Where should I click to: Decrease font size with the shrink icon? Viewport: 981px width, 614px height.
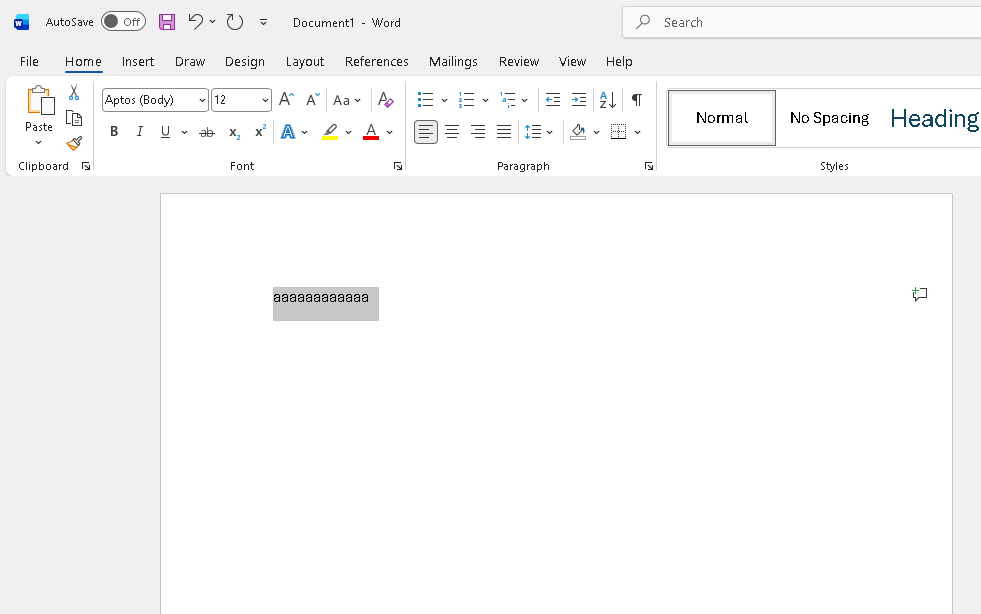312,100
